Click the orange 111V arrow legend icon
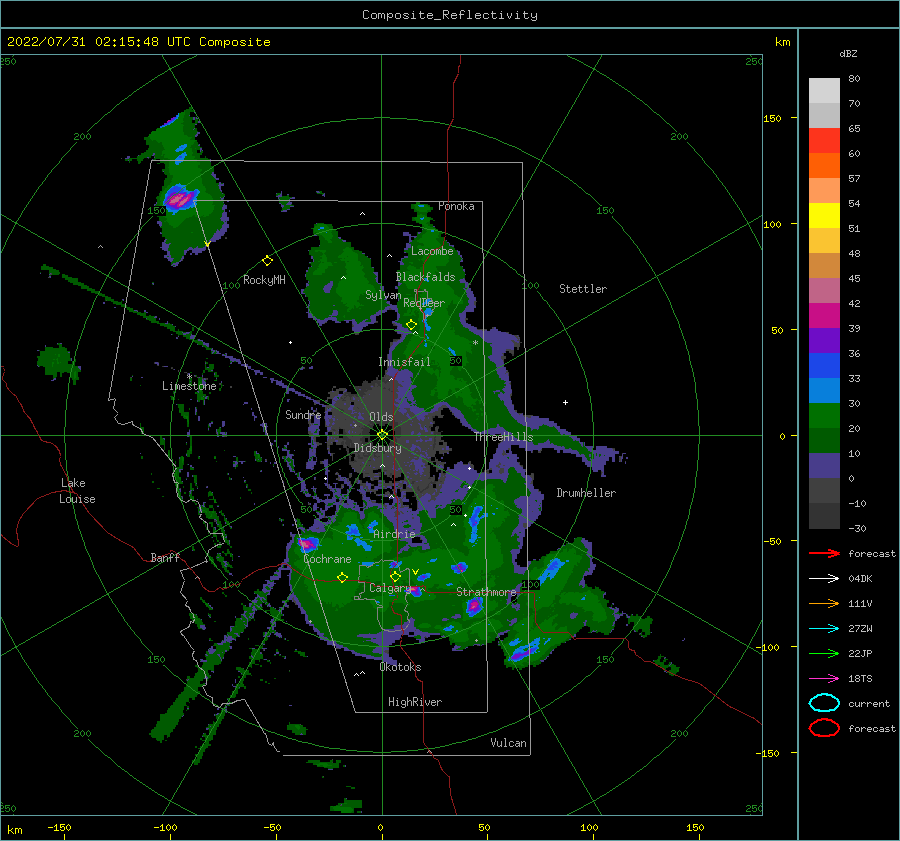900x841 pixels. [824, 603]
